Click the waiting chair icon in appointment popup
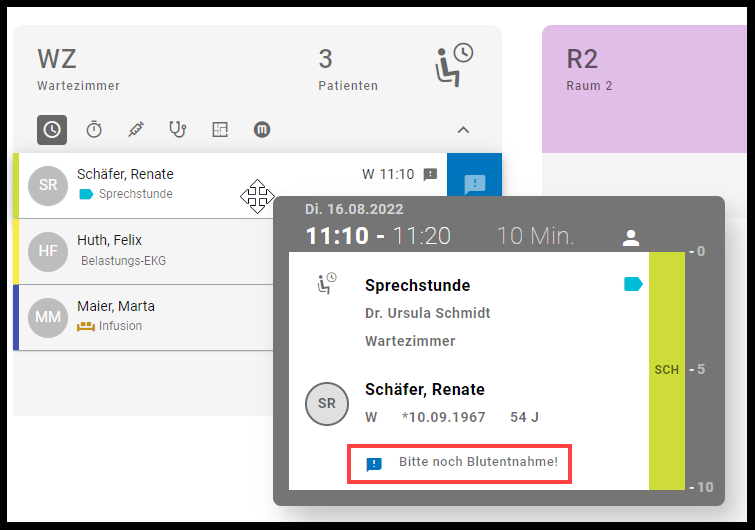Screen dimensions: 755x530 (x=327, y=283)
